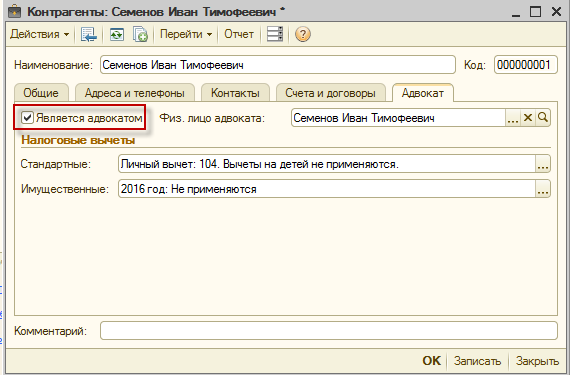Click the Физ. лицо адвоката input field

pos(398,118)
